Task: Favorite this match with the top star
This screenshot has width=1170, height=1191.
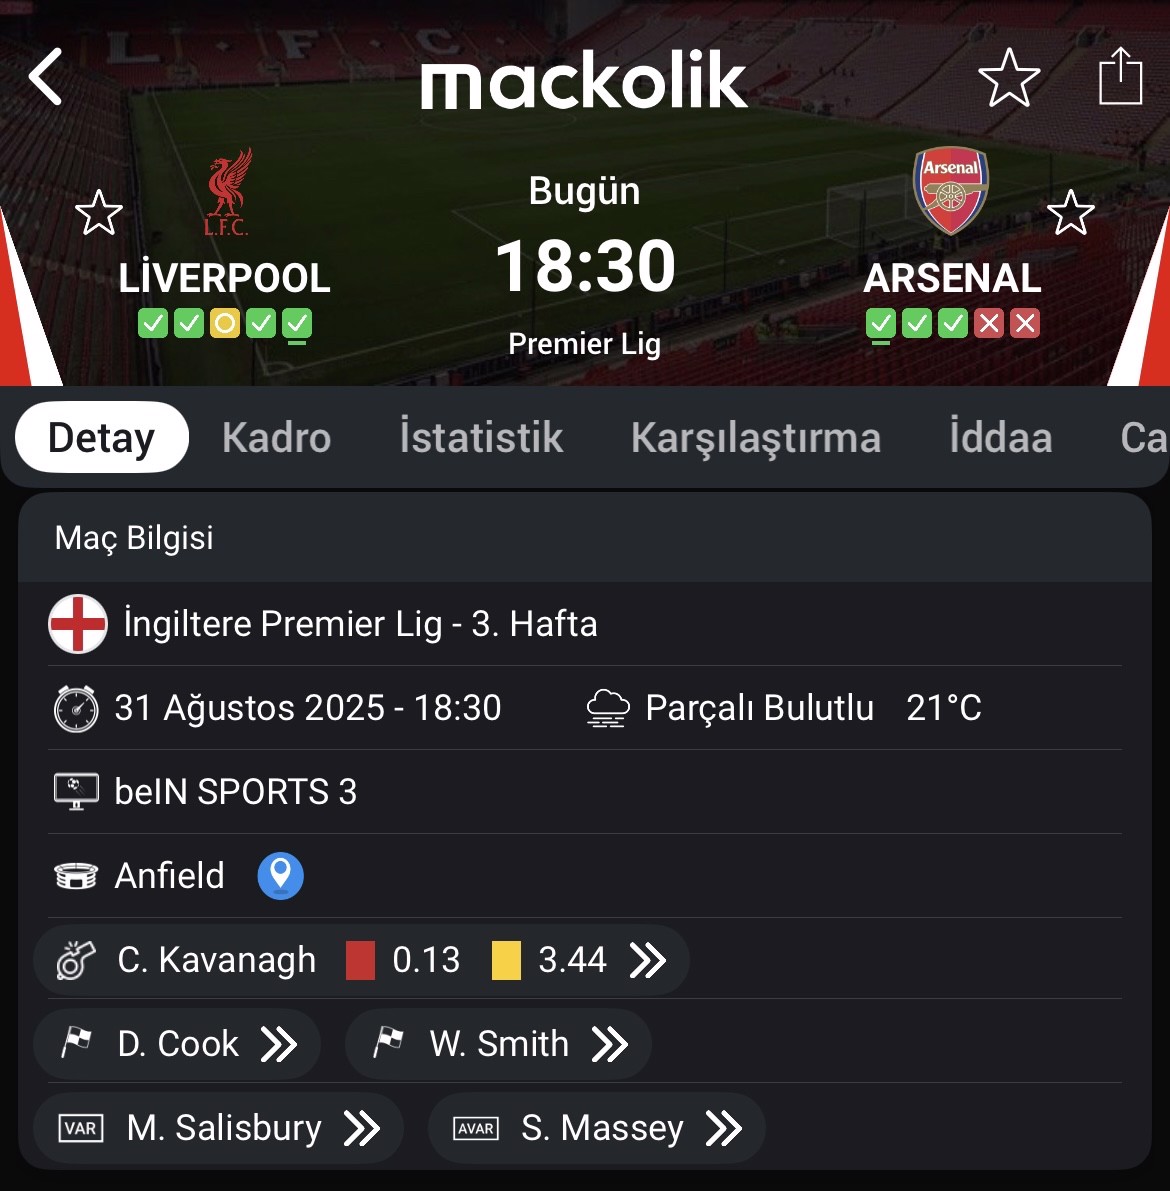Action: click(x=1009, y=77)
